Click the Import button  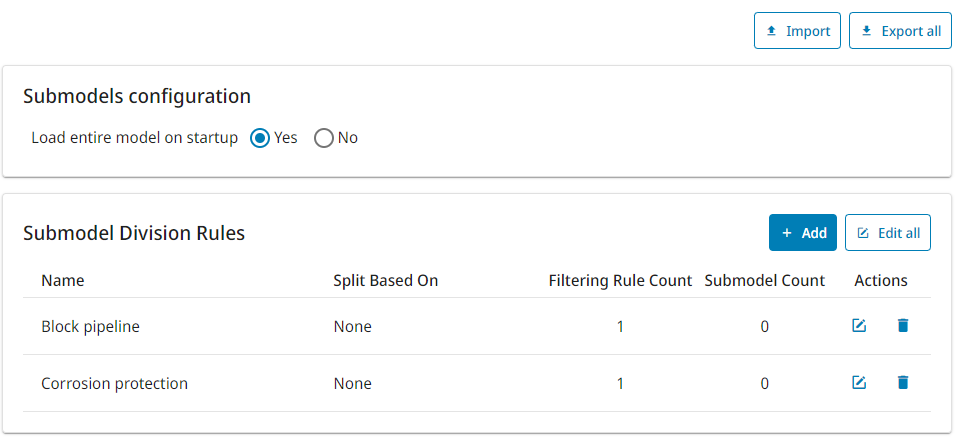pos(797,31)
